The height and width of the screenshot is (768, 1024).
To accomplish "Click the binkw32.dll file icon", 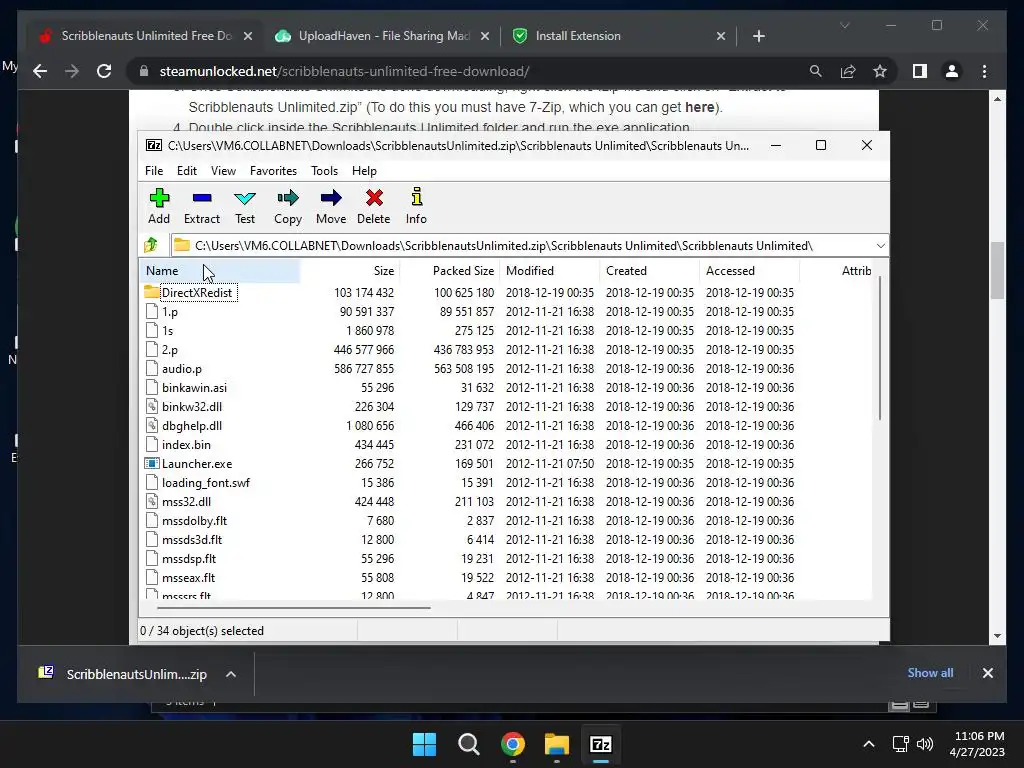I will point(152,406).
